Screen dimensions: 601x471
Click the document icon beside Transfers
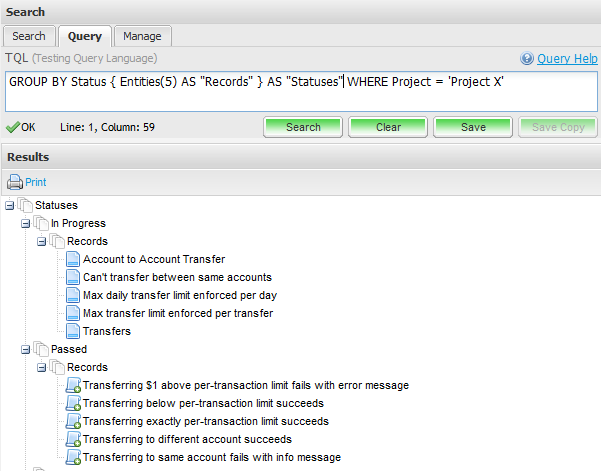[x=72, y=331]
